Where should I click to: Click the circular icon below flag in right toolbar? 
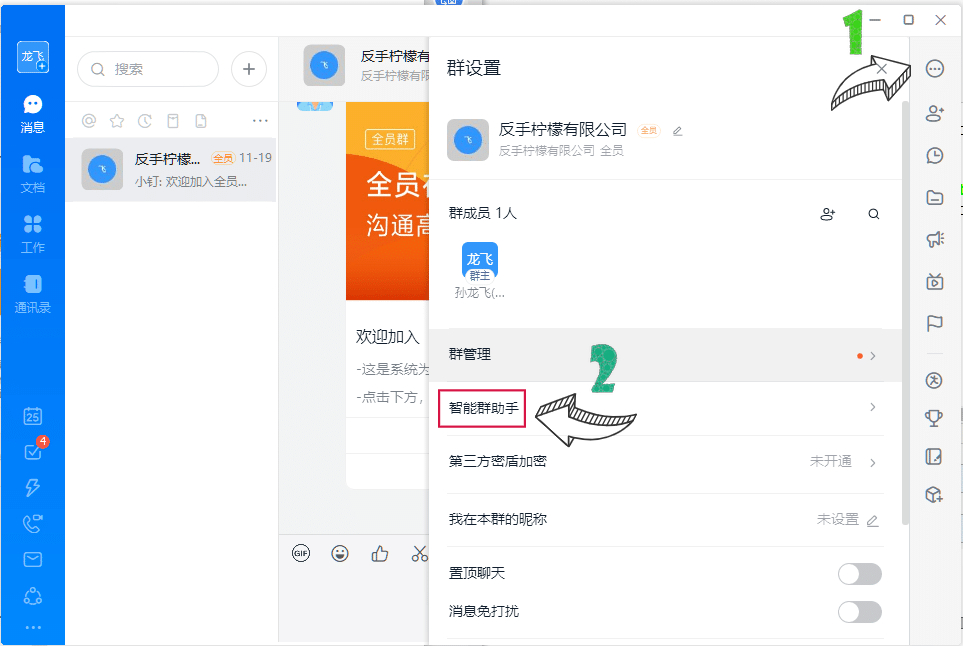(934, 381)
